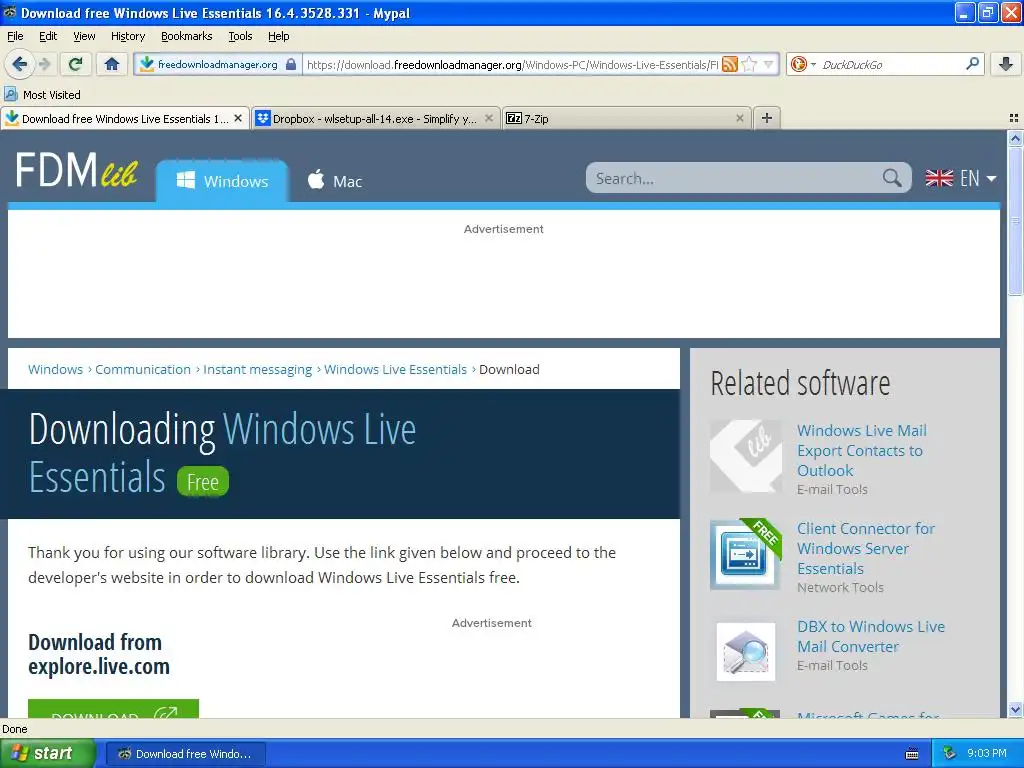1024x768 pixels.
Task: Open the File menu
Action: point(15,36)
